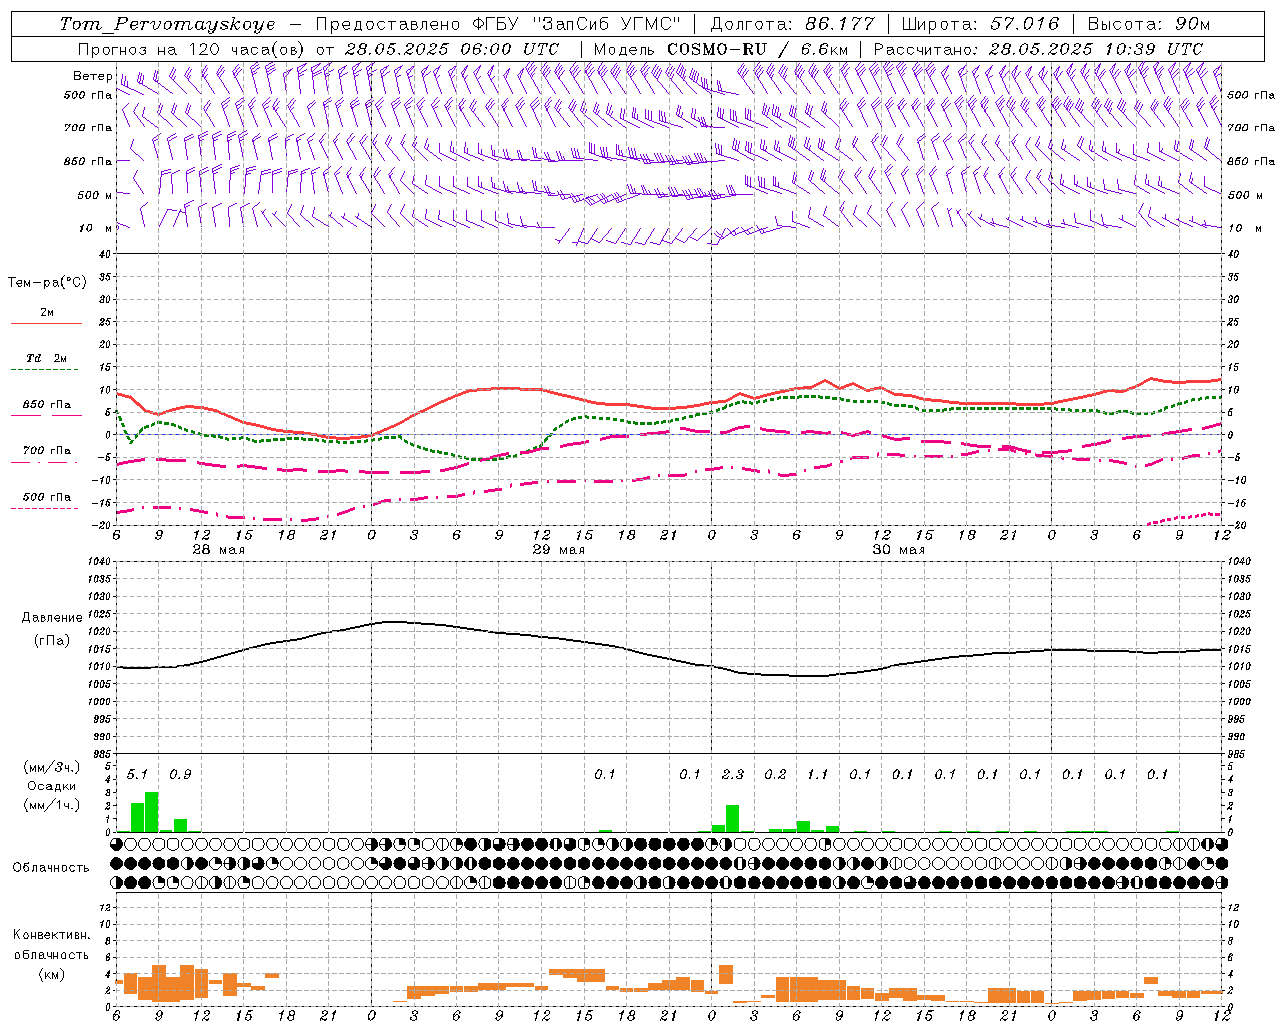This screenshot has width=1280, height=1024.
Task: Click the 5.1 precipitation value
Action: 137,774
